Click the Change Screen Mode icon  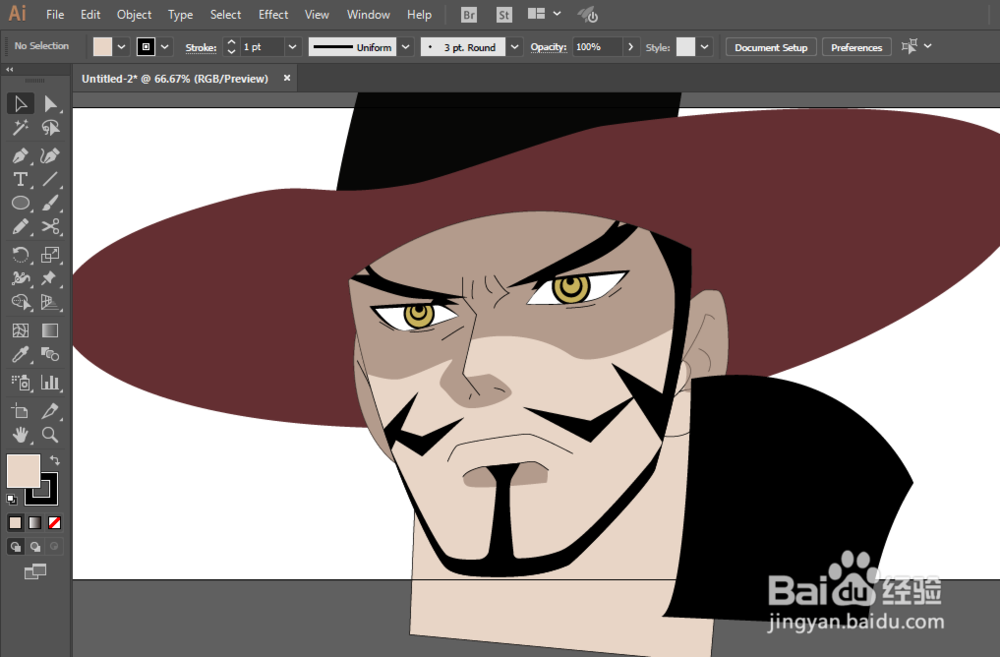click(35, 572)
